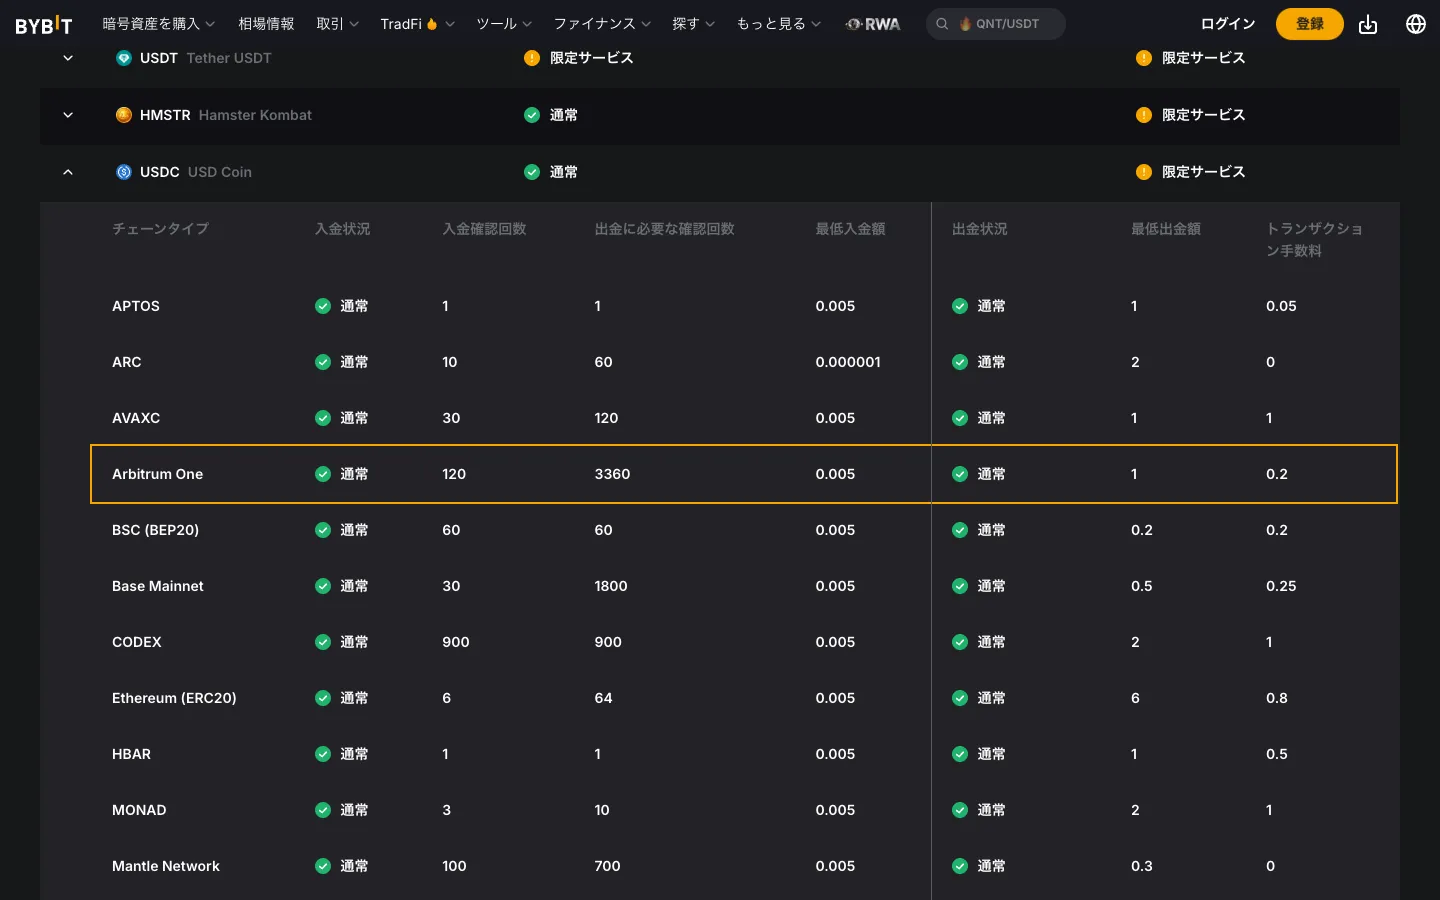Expand the USDT row chevron
This screenshot has height=900, width=1440.
click(x=68, y=58)
